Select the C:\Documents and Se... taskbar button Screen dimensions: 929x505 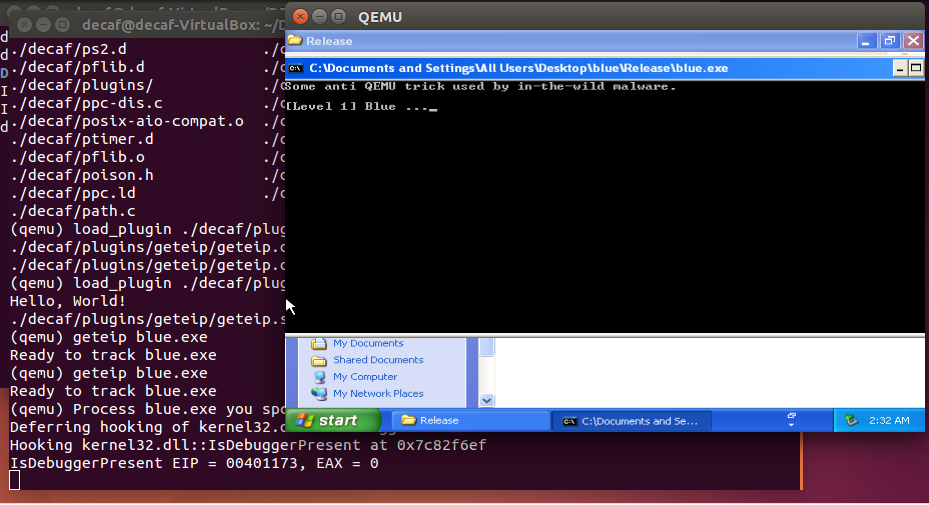pos(632,421)
